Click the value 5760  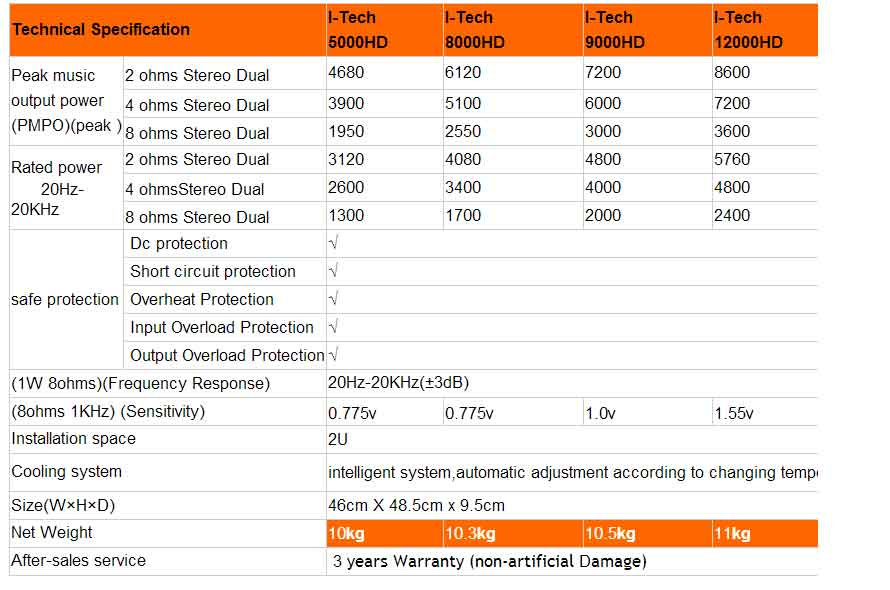pyautogui.click(x=732, y=160)
